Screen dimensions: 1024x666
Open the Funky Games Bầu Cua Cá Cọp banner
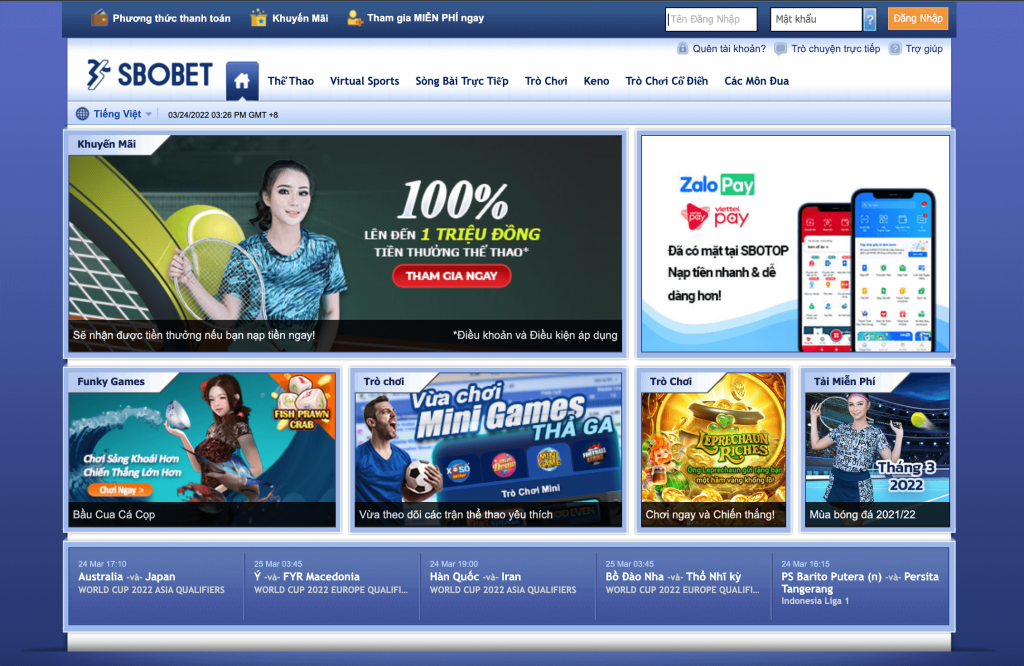[x=202, y=450]
